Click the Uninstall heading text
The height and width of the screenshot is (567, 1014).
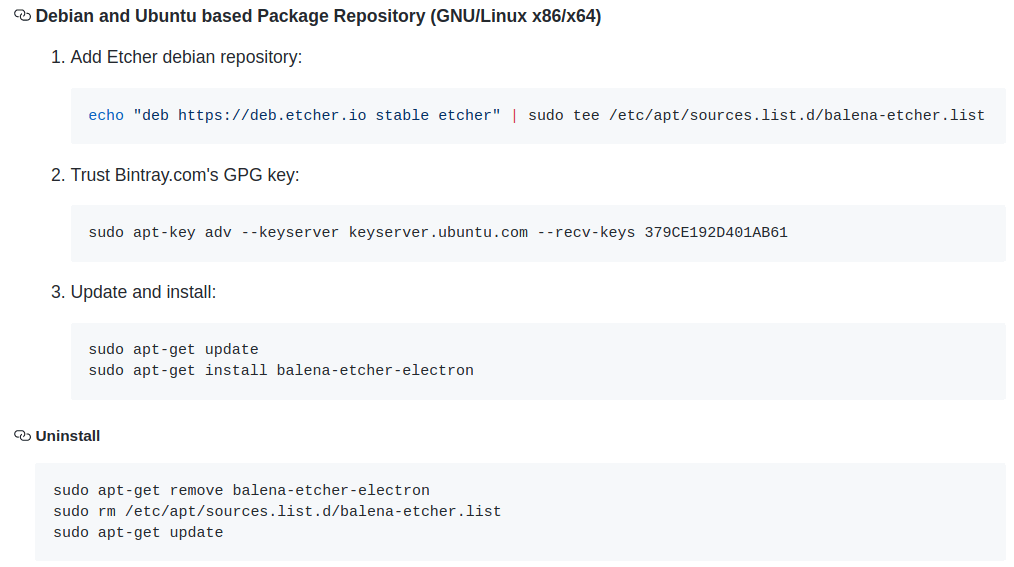[68, 436]
